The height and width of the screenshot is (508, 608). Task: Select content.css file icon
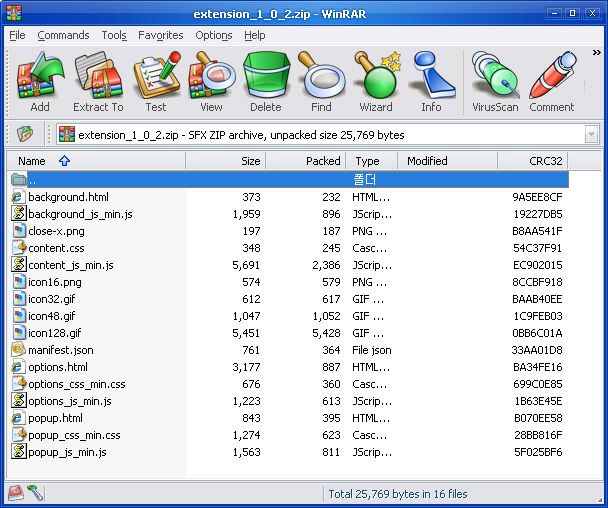point(18,248)
